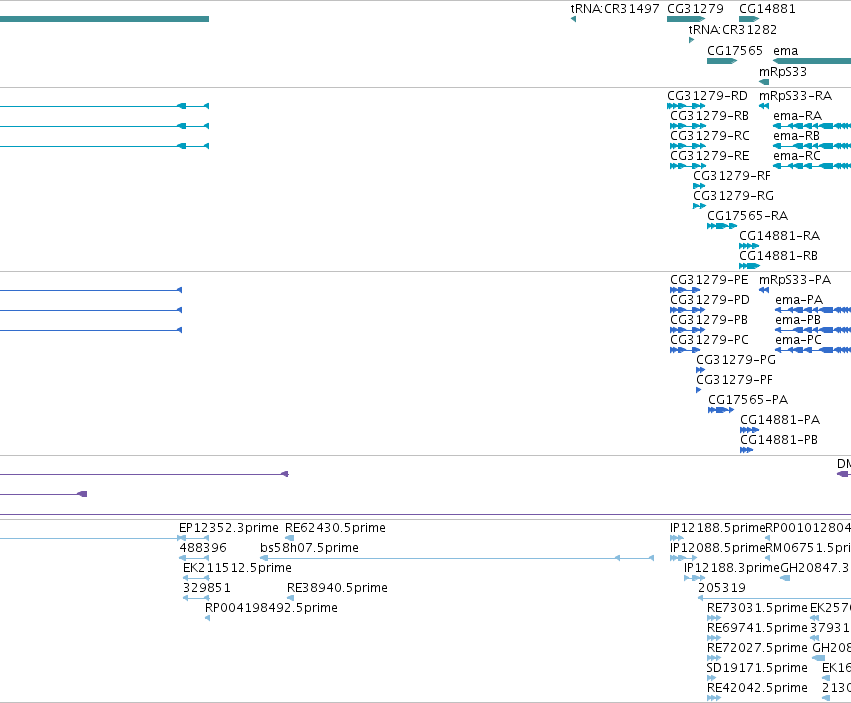Open EST IP12188.5prime
851x703 pixels.
tap(717, 528)
